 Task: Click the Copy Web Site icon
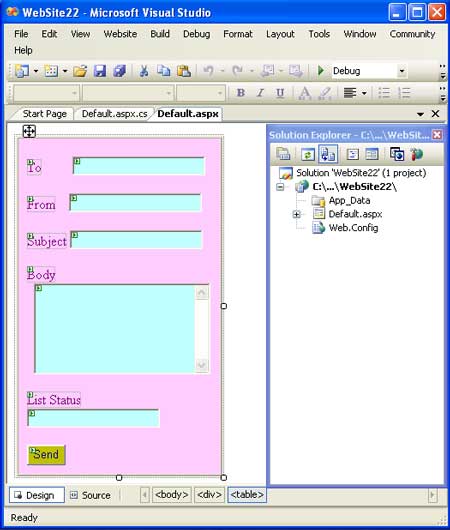click(x=397, y=154)
